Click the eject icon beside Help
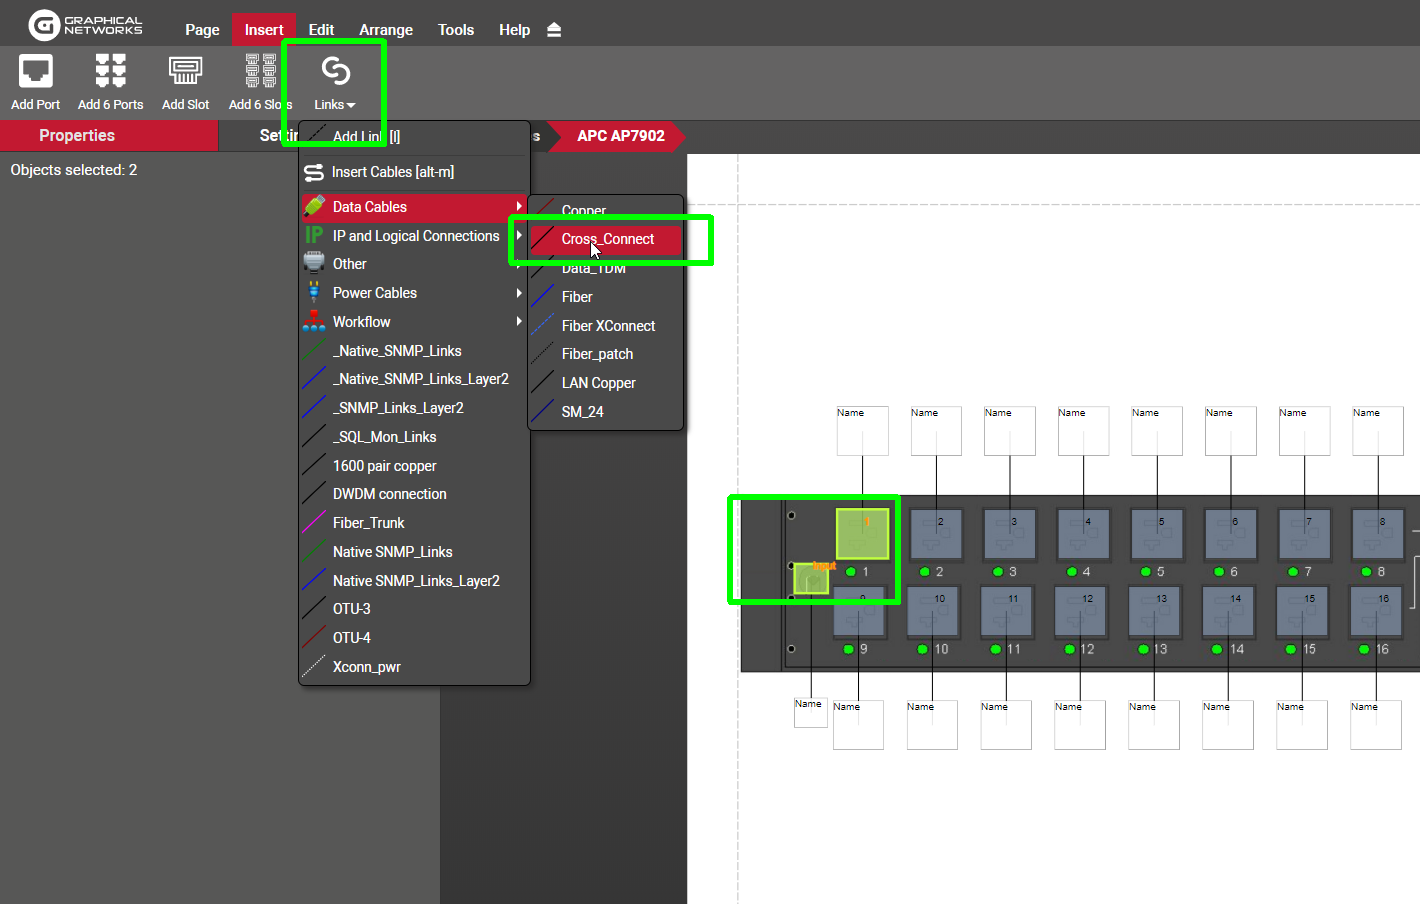 tap(554, 30)
